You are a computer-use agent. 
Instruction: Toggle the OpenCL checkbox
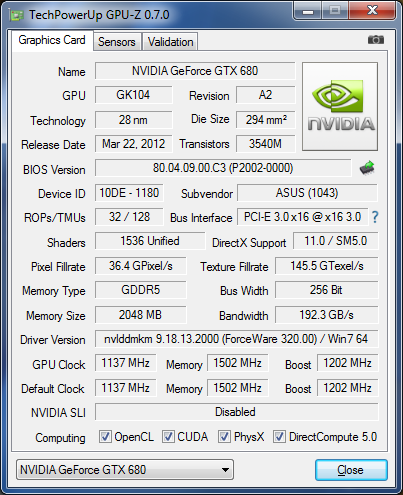pyautogui.click(x=105, y=437)
